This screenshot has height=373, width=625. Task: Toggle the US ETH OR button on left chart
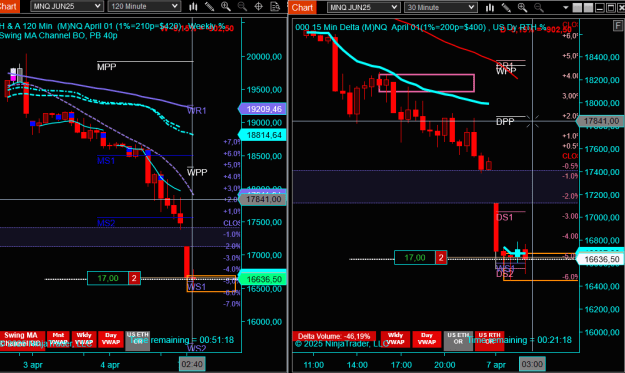pyautogui.click(x=138, y=341)
